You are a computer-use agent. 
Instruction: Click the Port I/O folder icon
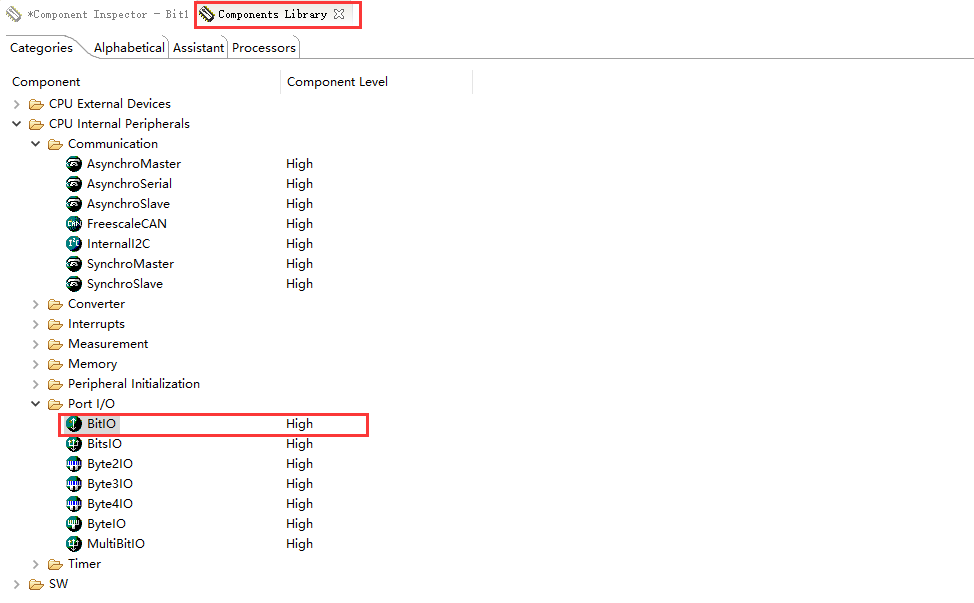pos(55,404)
